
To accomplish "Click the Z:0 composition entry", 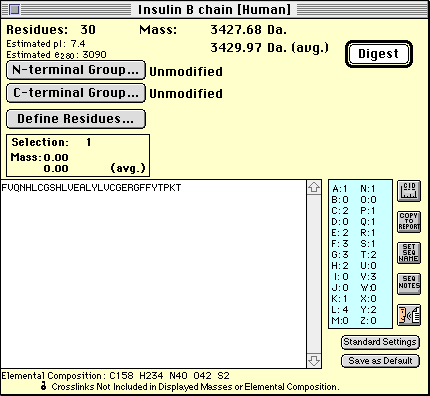I will pyautogui.click(x=368, y=321).
